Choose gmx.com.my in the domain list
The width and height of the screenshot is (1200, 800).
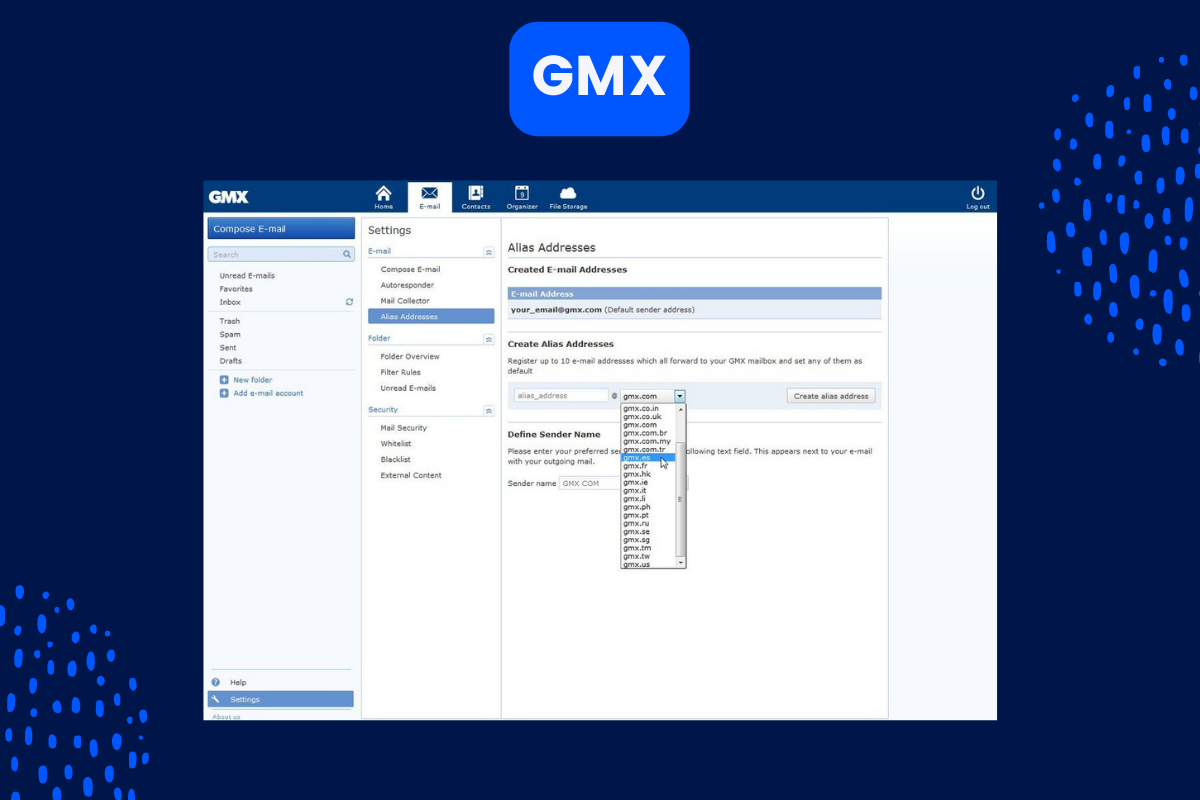pyautogui.click(x=647, y=441)
